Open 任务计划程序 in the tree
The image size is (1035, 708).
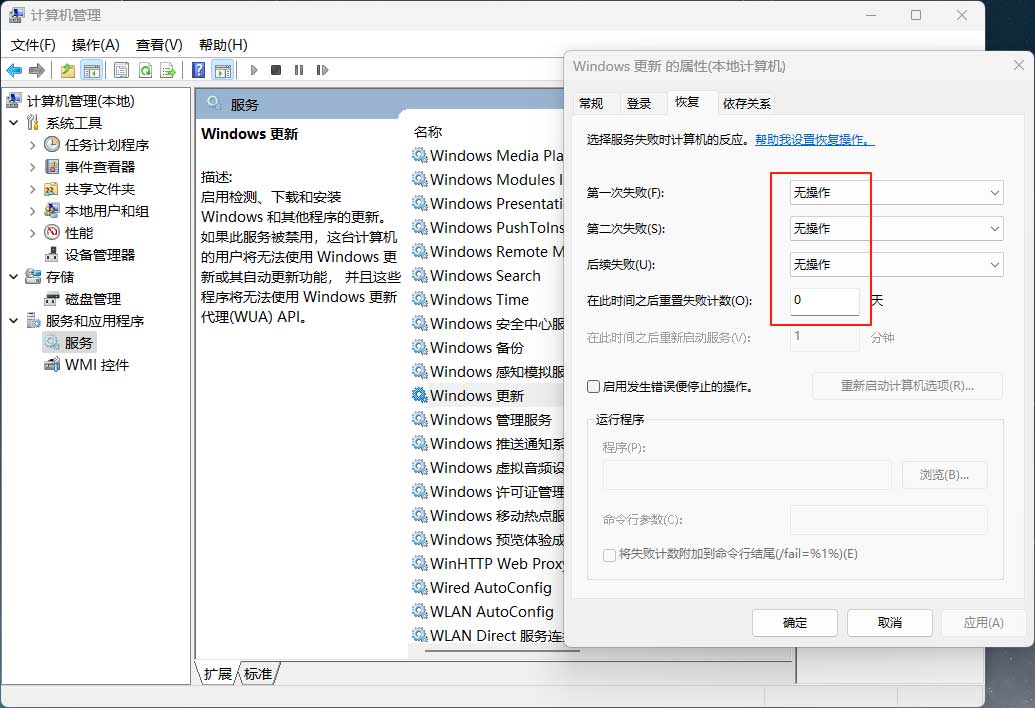(106, 145)
